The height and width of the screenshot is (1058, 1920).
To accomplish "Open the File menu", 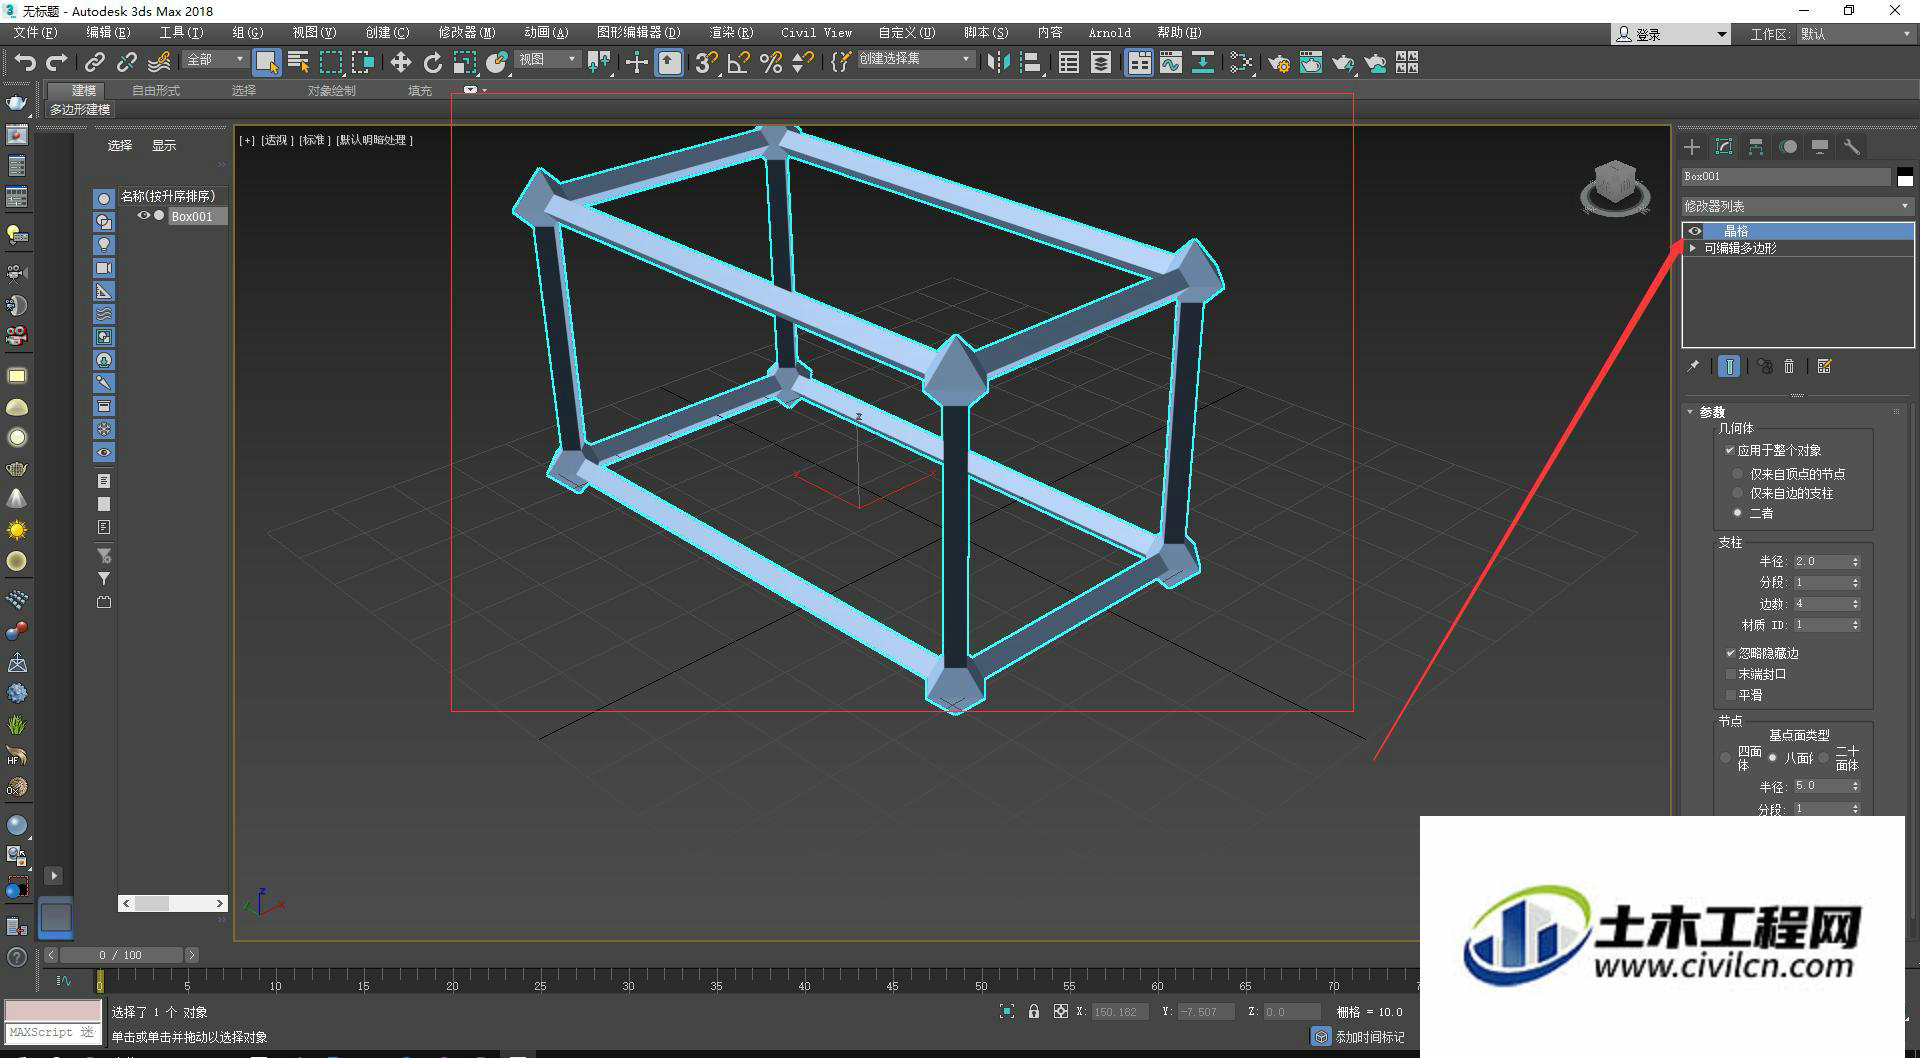I will pos(35,33).
